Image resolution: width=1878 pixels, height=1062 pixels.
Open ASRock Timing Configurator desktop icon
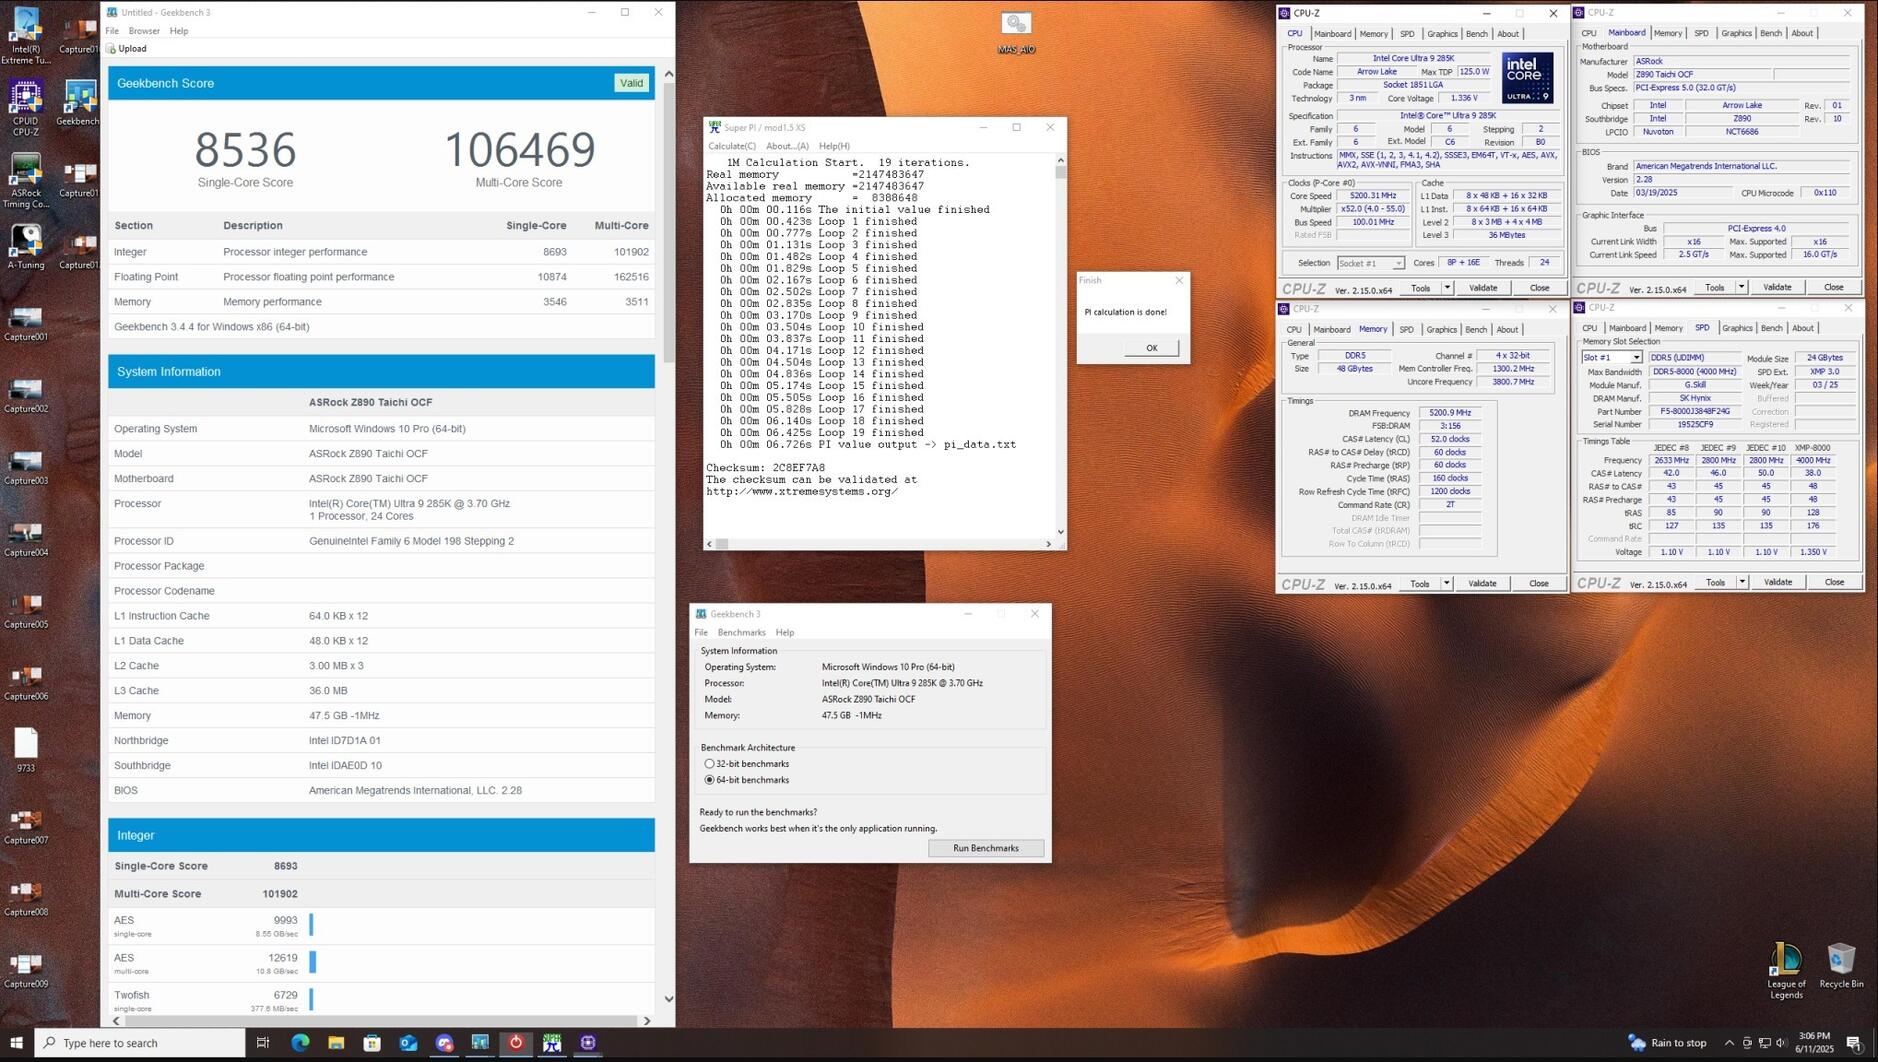point(25,181)
